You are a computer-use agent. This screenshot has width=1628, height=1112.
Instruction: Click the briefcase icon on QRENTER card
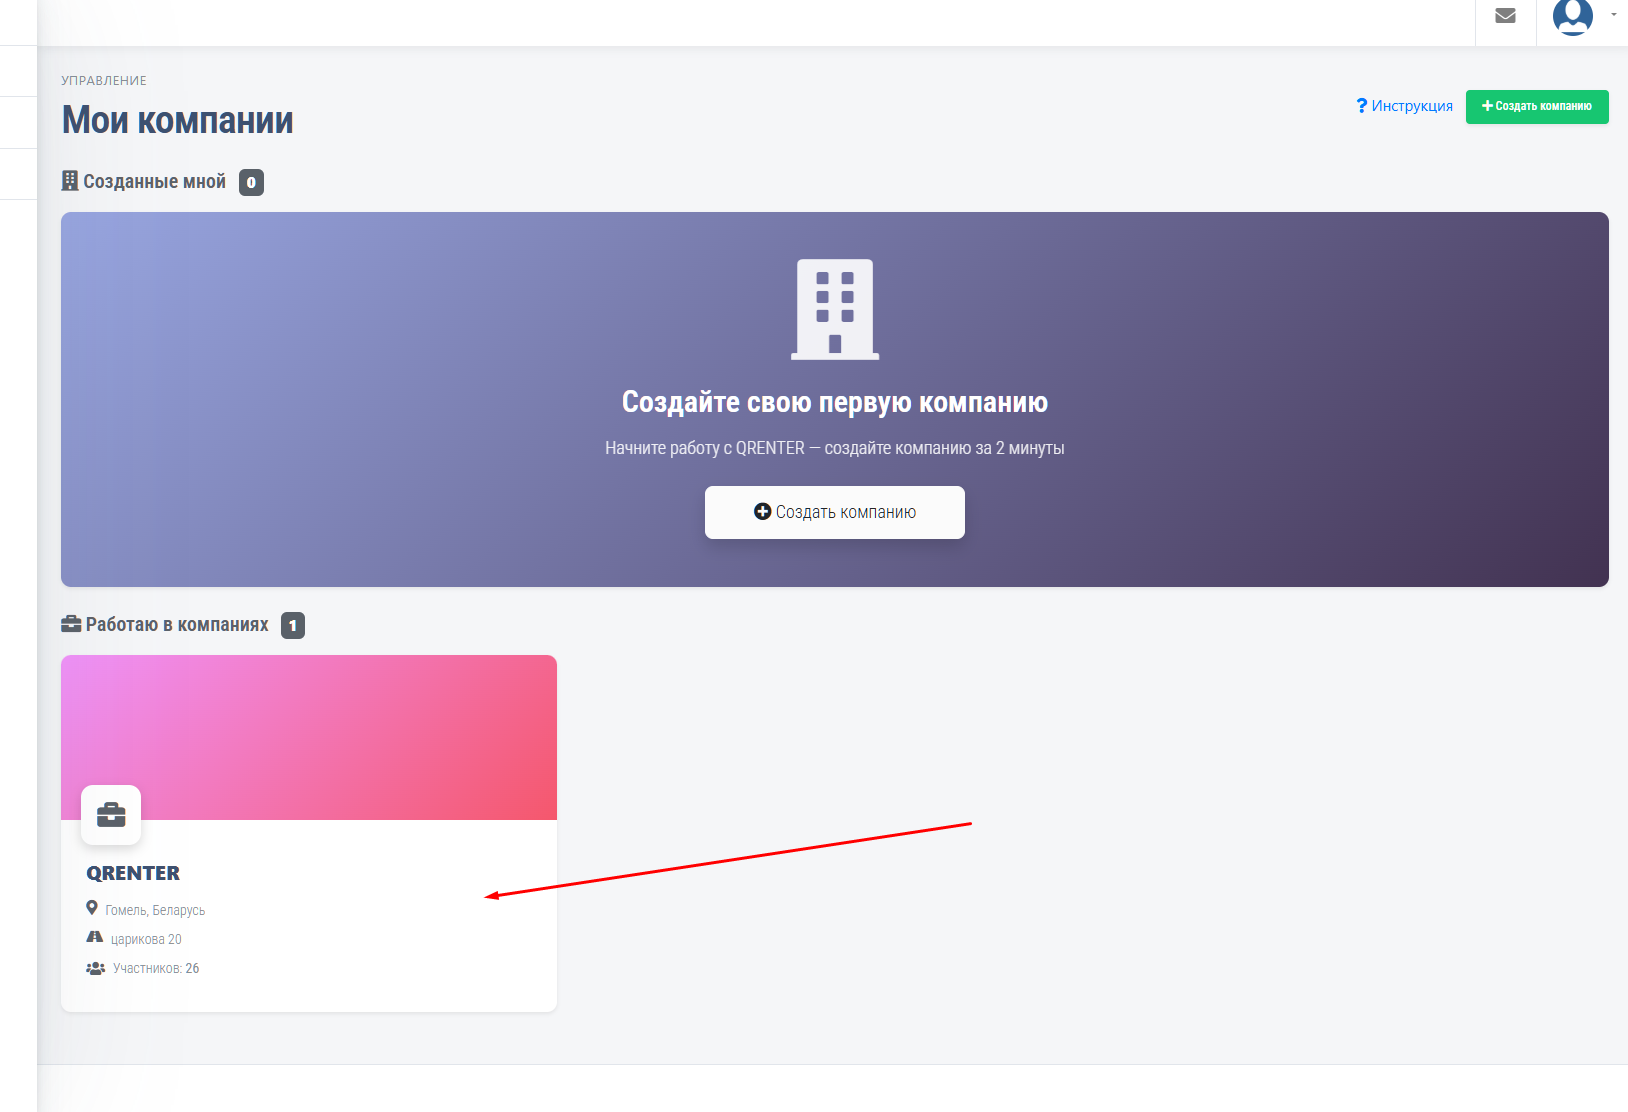pyautogui.click(x=111, y=815)
